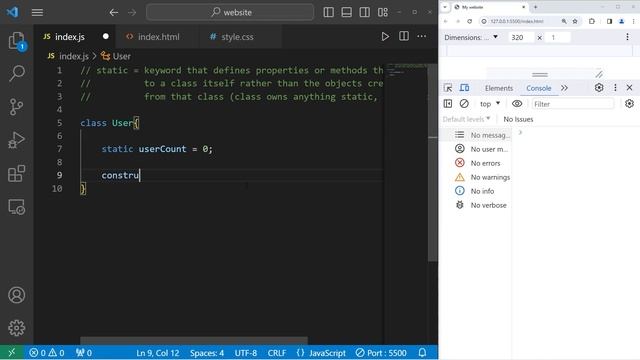The image size is (640, 360).
Task: Click the editor vertical scrollbar
Action: 433,163
